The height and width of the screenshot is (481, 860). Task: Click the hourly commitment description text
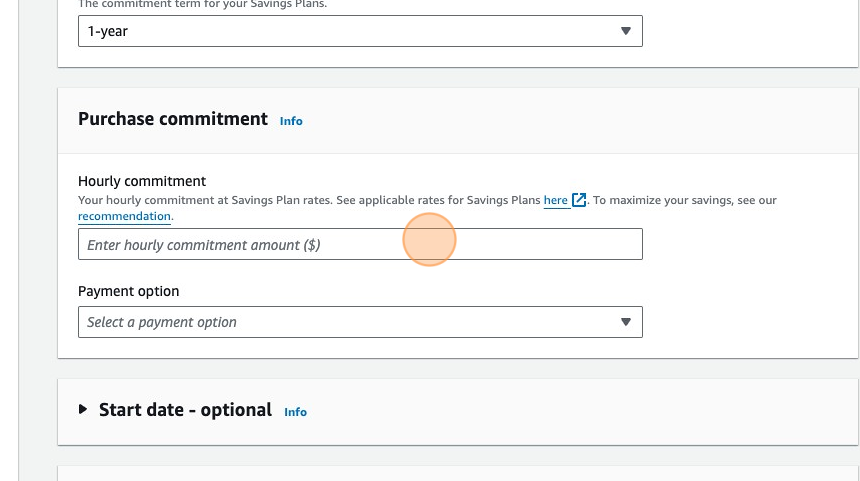[x=300, y=201]
